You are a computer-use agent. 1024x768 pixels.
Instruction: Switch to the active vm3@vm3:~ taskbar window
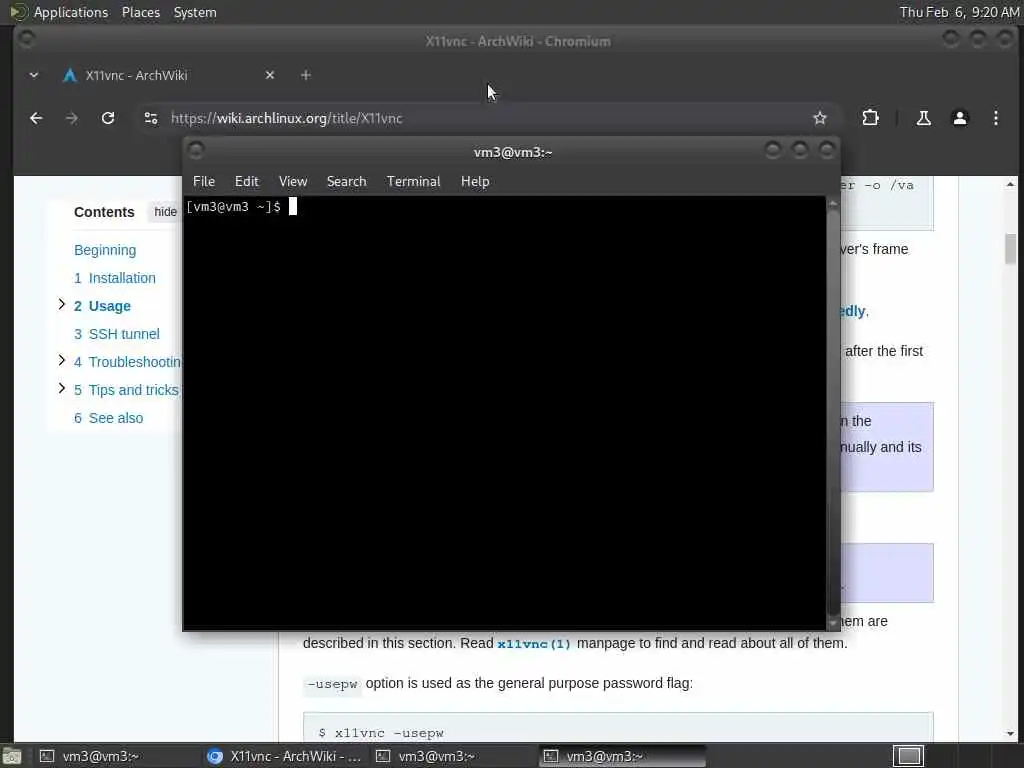622,756
